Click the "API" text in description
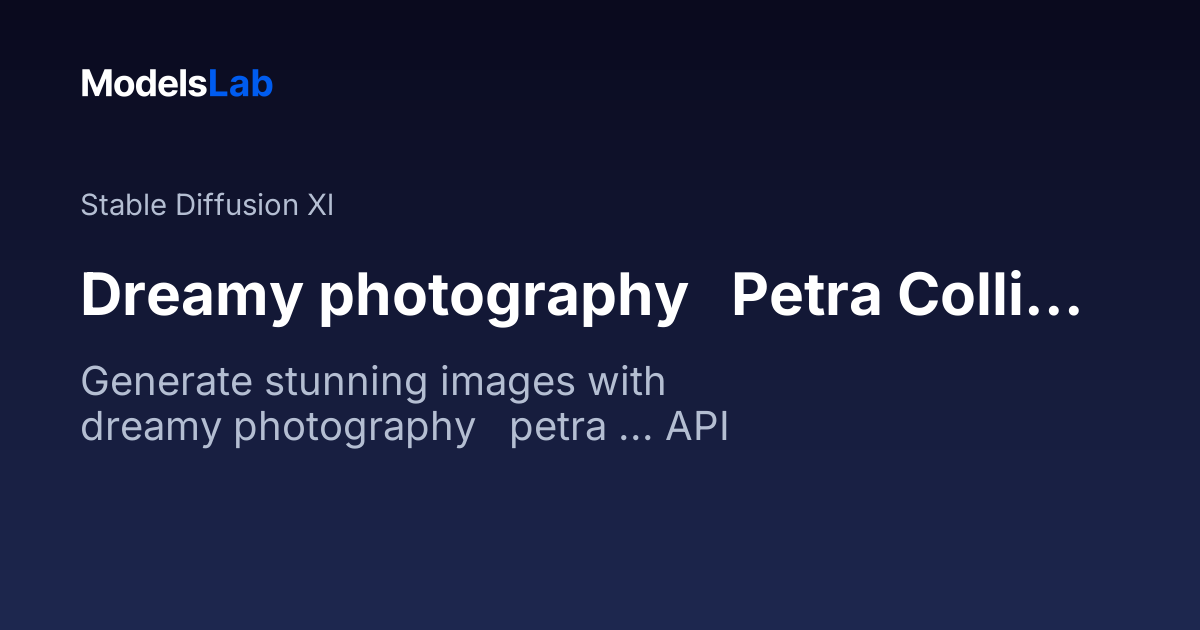1200x630 pixels. (697, 428)
